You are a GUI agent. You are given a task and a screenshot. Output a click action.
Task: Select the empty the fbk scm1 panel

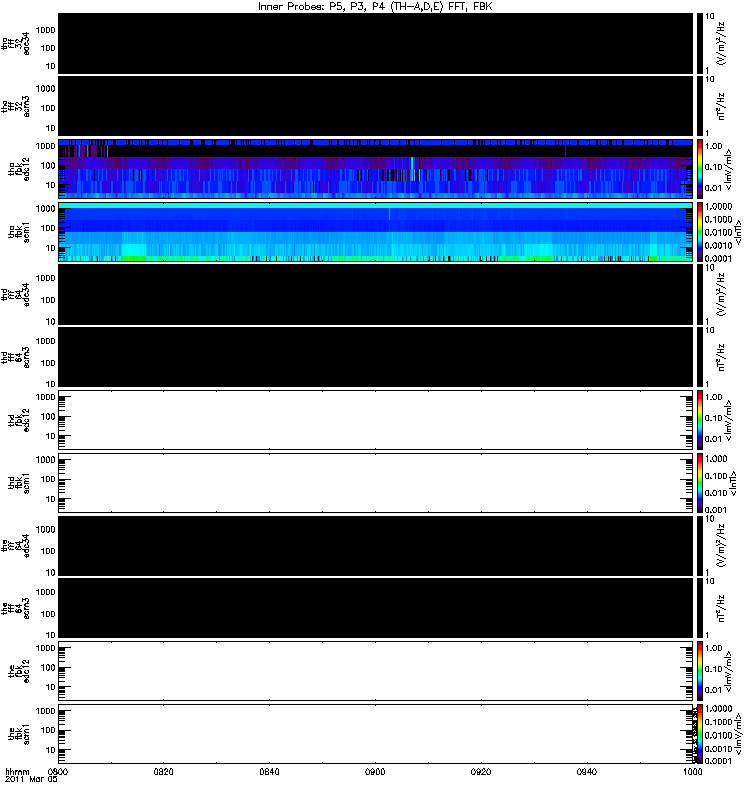pos(376,734)
